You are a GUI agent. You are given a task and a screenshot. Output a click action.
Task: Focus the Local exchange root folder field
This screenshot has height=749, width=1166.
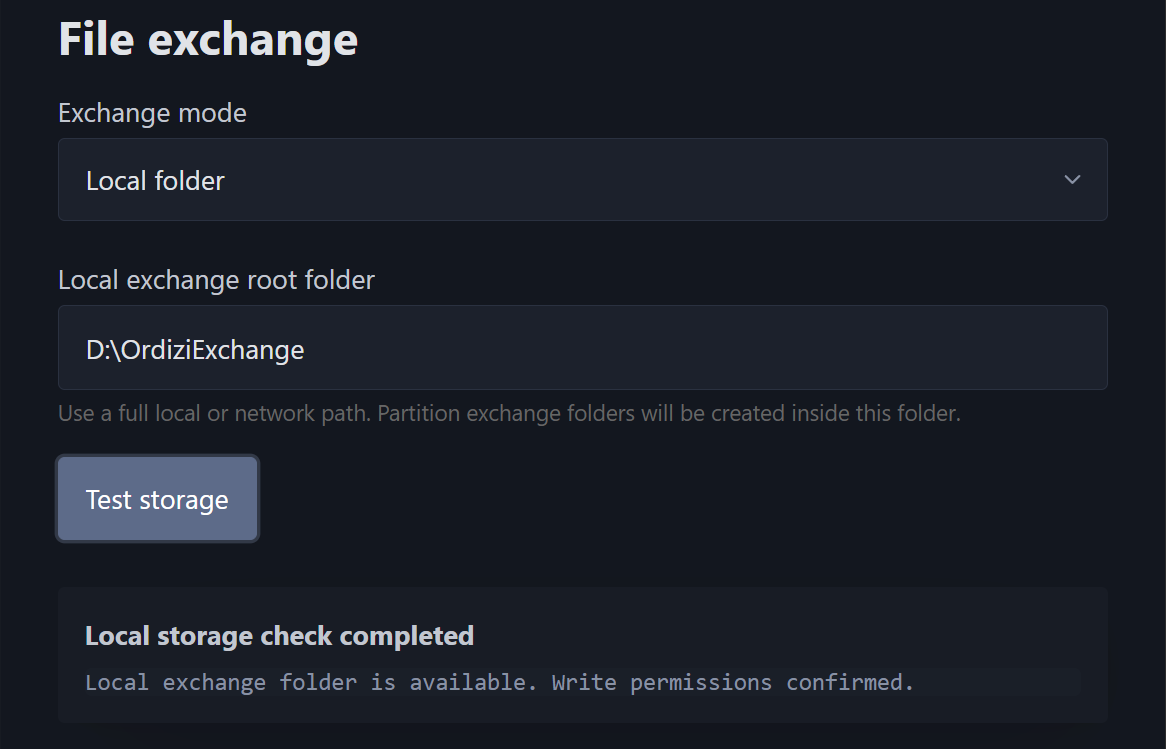(583, 347)
